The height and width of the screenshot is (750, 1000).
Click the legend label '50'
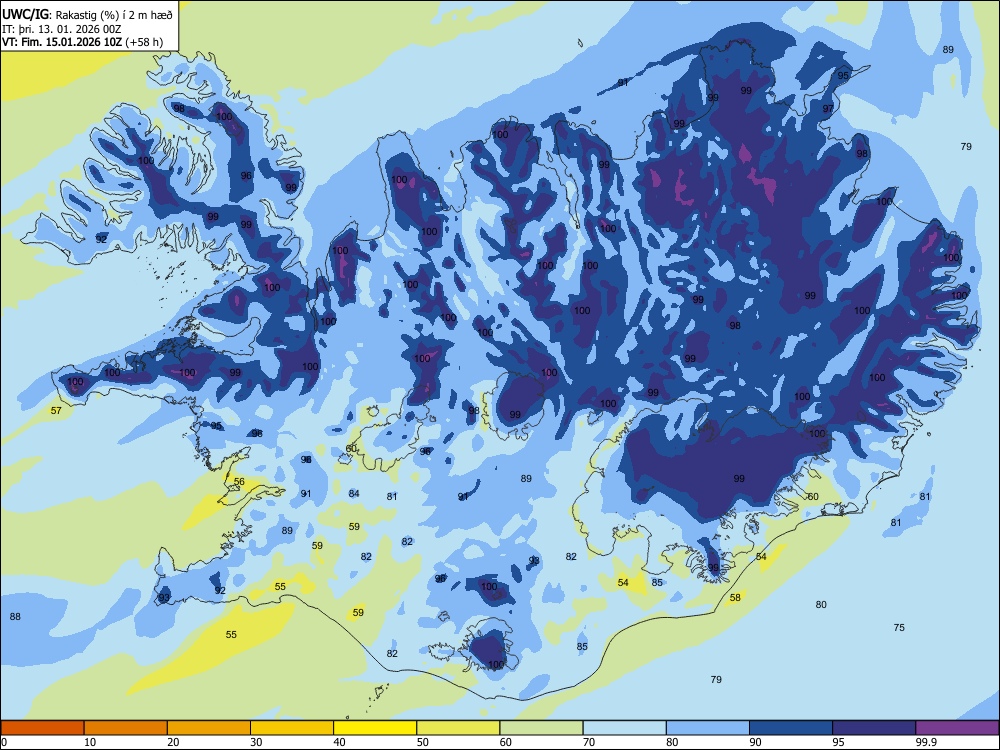(x=422, y=742)
